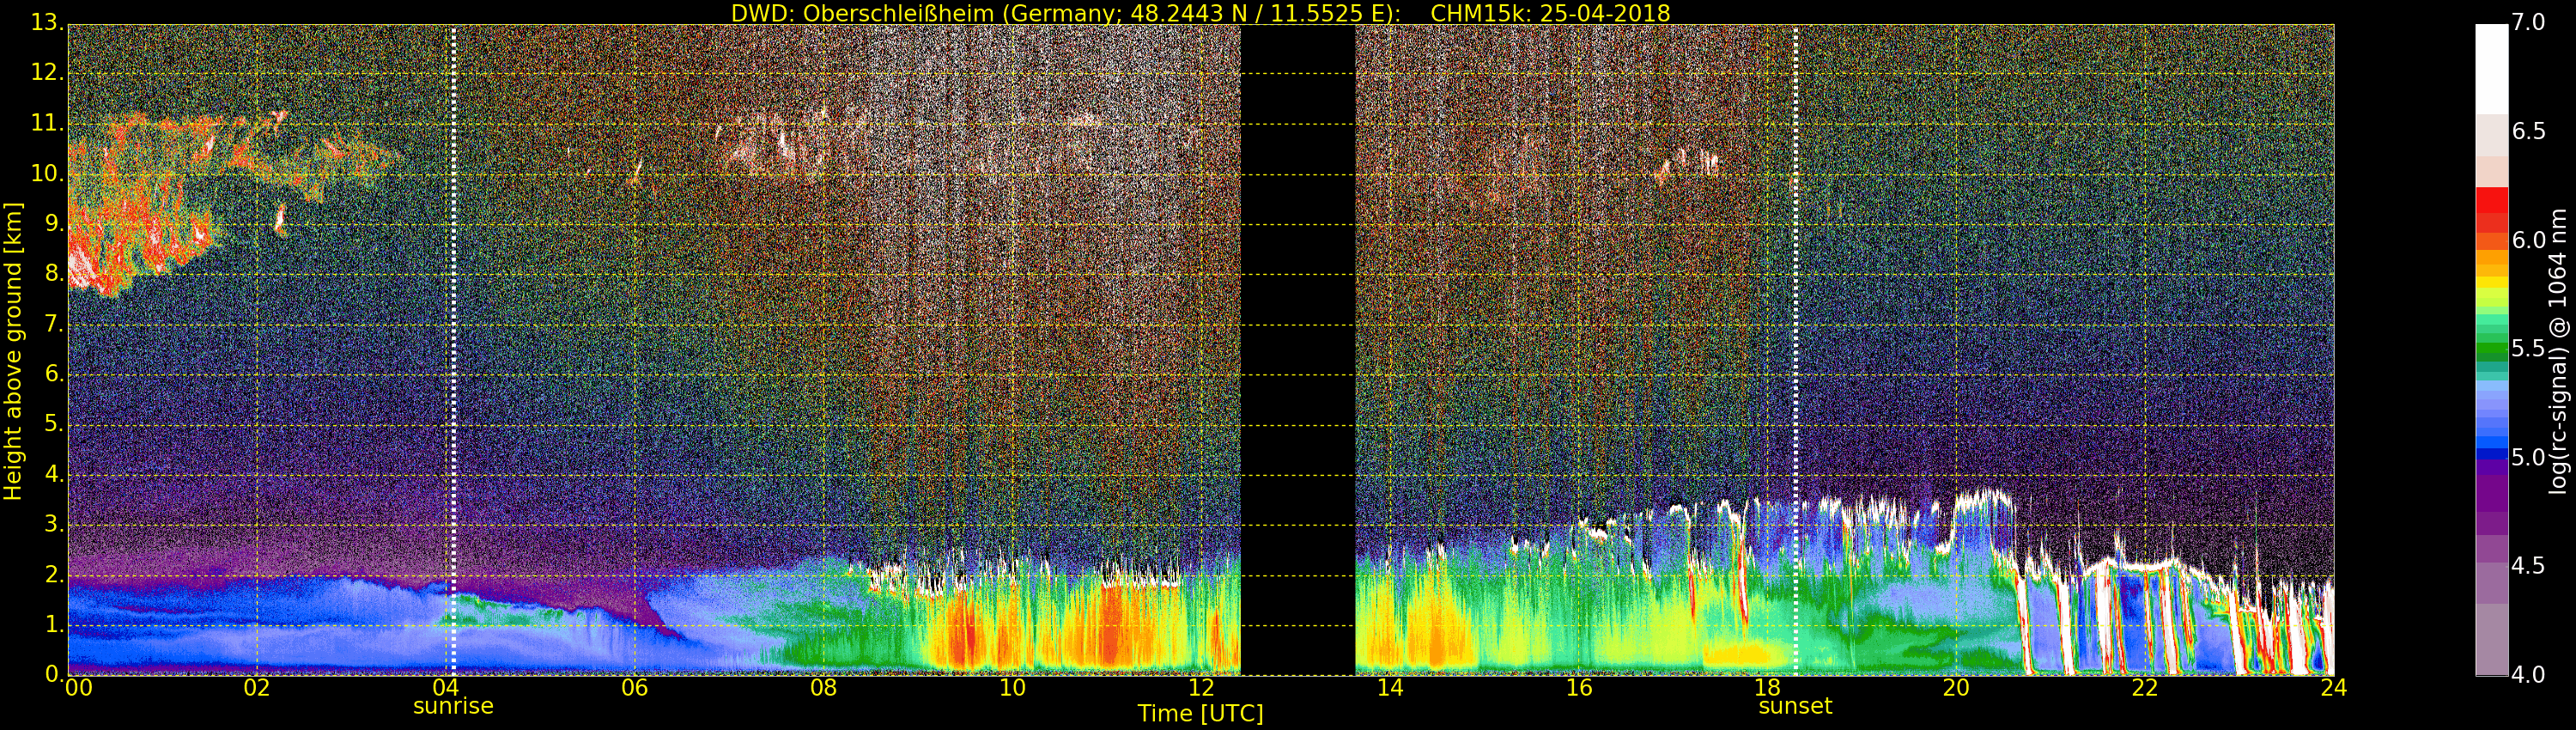The width and height of the screenshot is (2576, 730).
Task: Click the '9.' tick on the height axis
Action: 53,225
